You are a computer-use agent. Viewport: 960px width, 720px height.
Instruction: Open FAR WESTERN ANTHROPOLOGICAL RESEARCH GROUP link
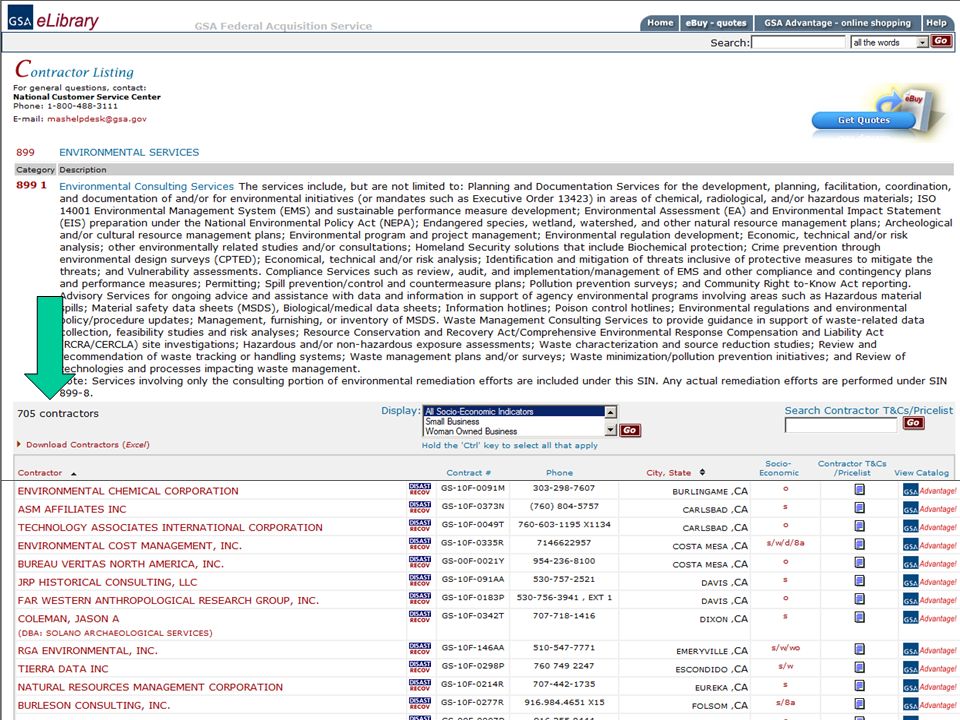click(x=168, y=601)
